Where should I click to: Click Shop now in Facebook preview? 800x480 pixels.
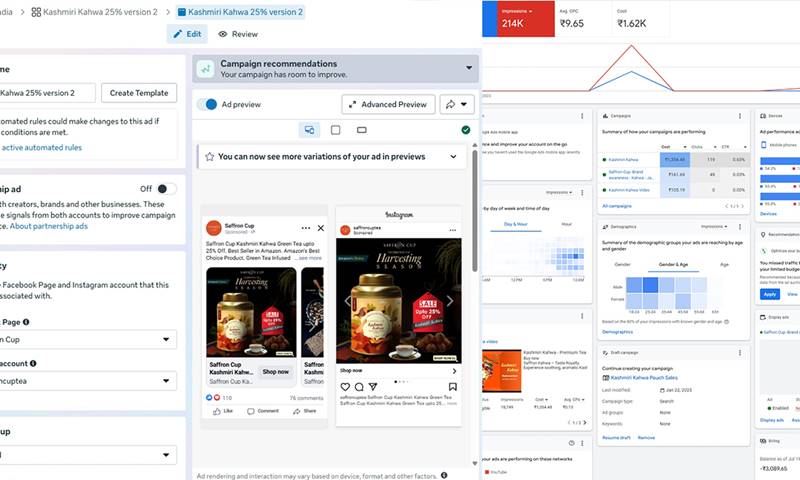pyautogui.click(x=276, y=372)
